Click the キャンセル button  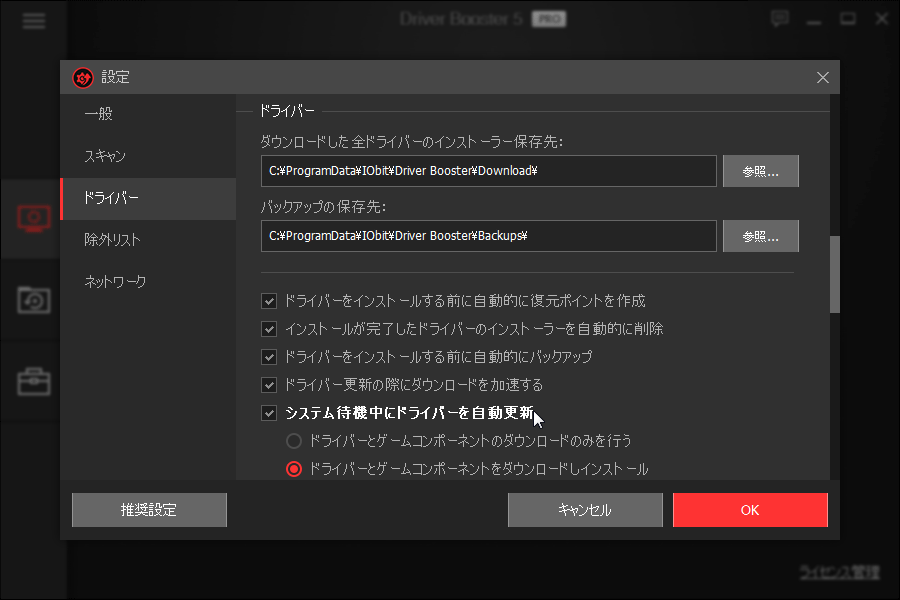pyautogui.click(x=585, y=510)
